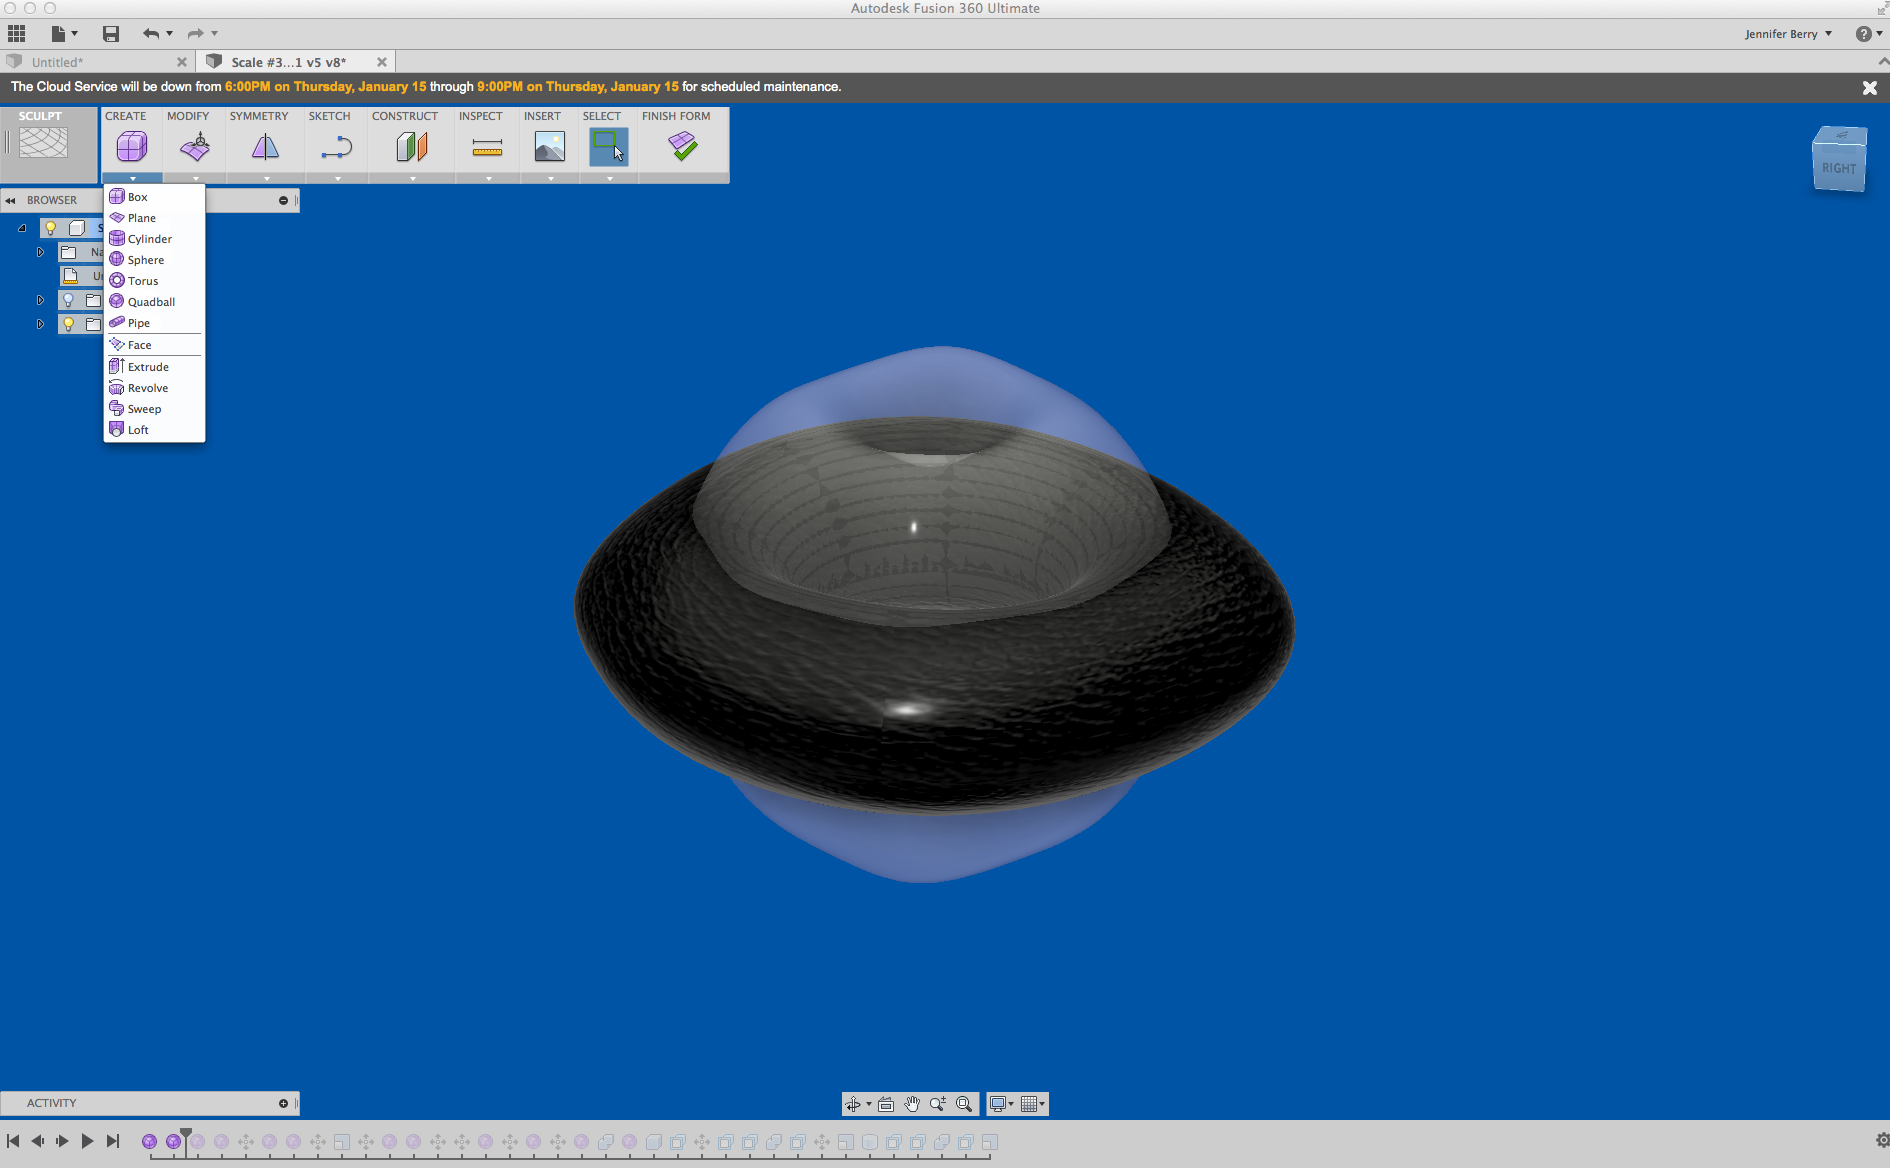Select Box from the Create menu
Screen dimensions: 1890x1168
pyautogui.click(x=155, y=197)
